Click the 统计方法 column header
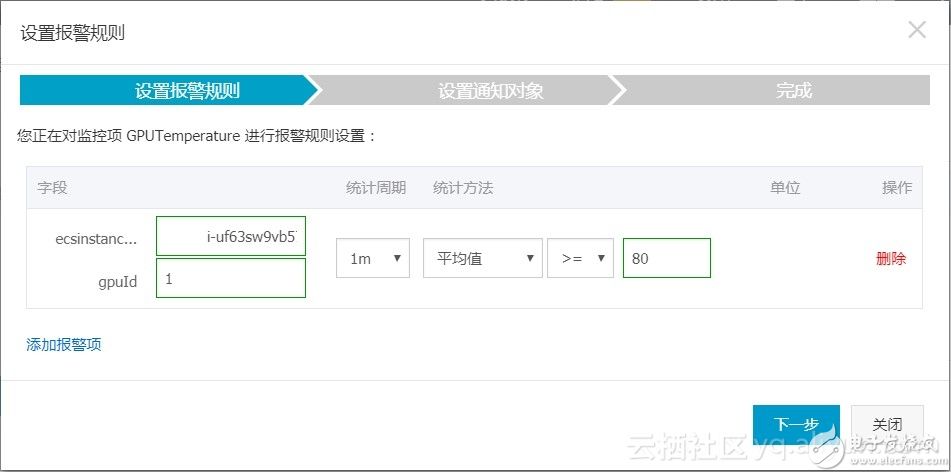This screenshot has width=951, height=472. pos(463,187)
